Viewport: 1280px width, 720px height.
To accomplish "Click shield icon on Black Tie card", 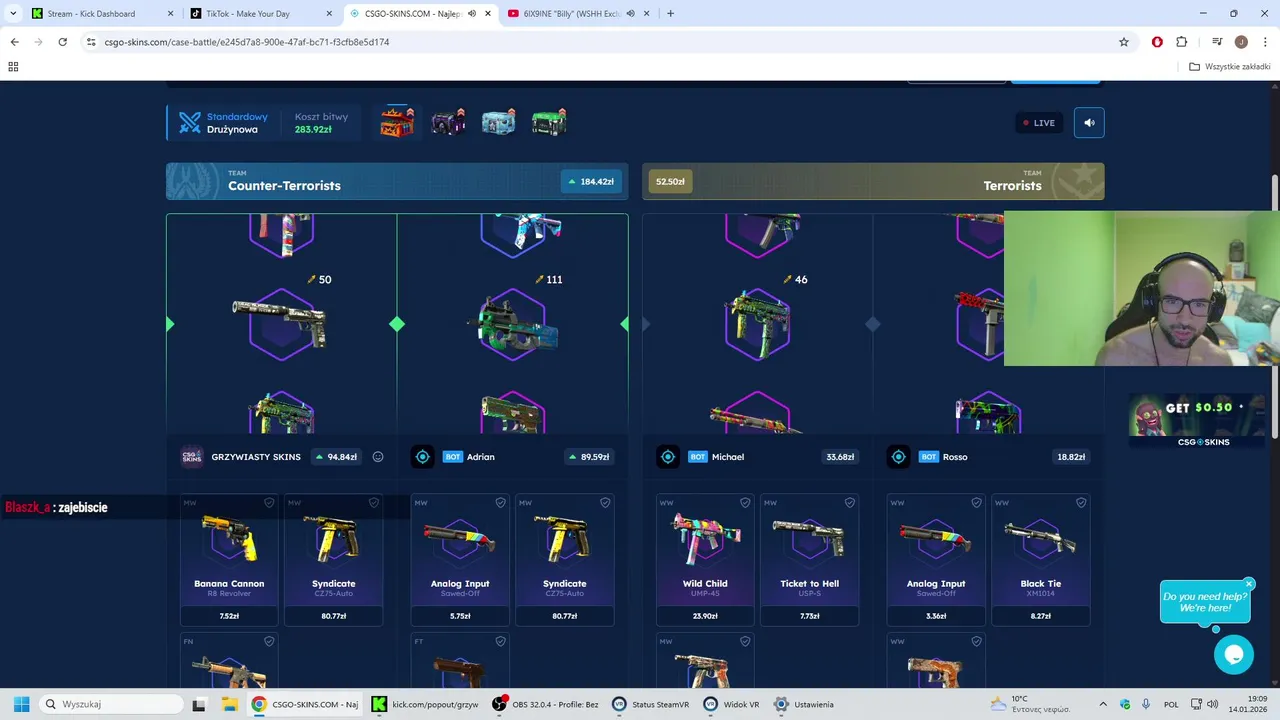I will [x=1080, y=503].
